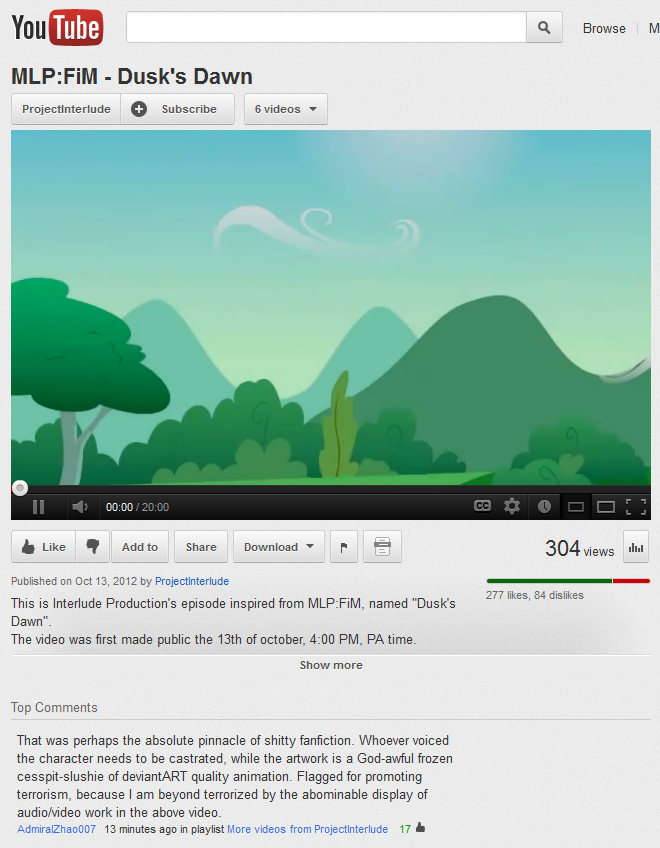
Task: Toggle closed captions CC
Action: click(482, 506)
